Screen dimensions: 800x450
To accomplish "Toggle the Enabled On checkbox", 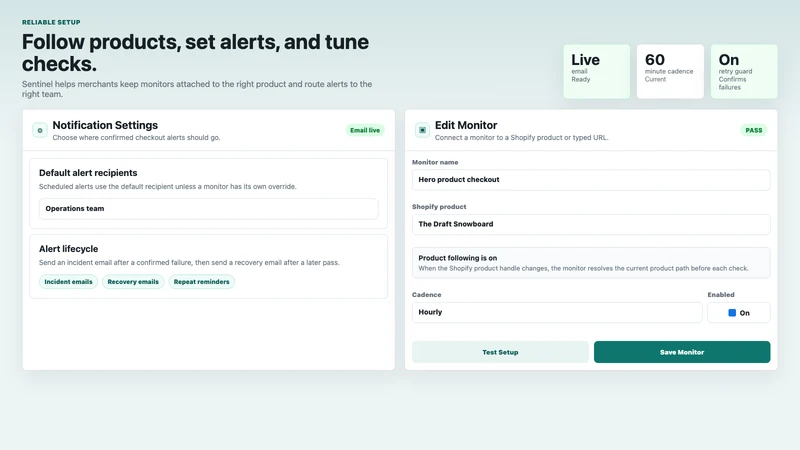I will click(x=732, y=313).
